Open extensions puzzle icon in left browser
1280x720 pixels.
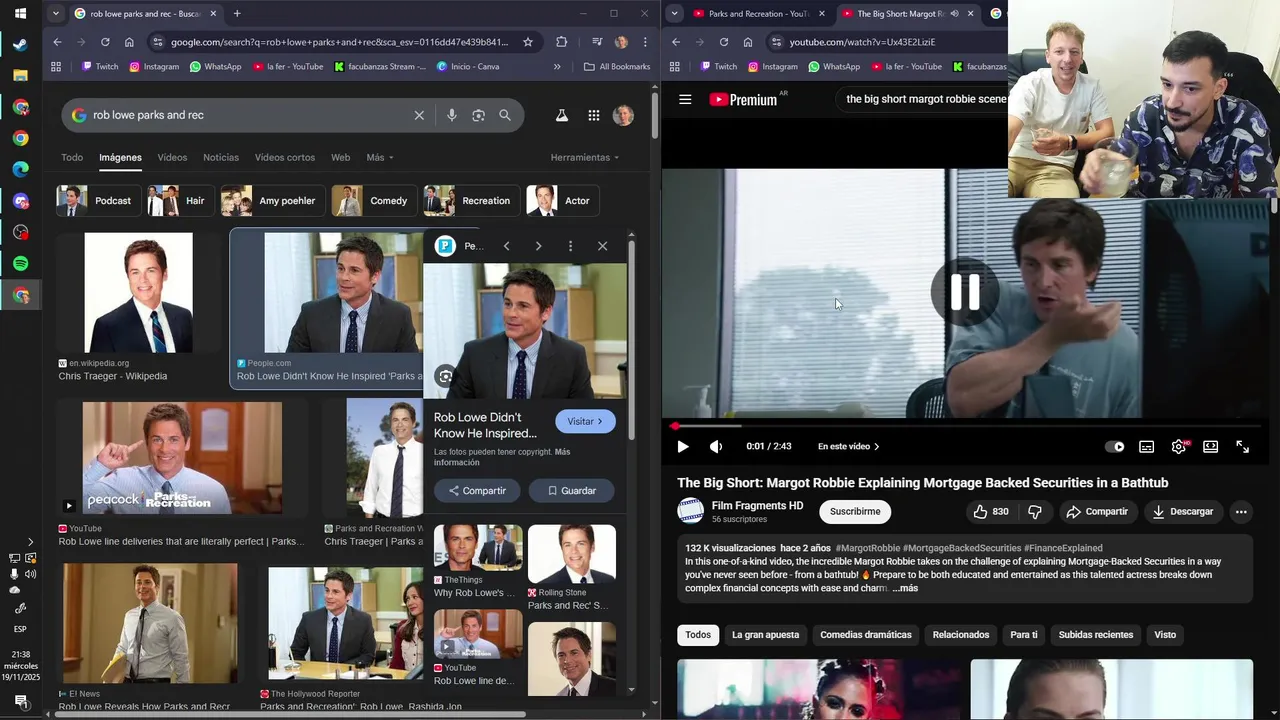coord(562,42)
